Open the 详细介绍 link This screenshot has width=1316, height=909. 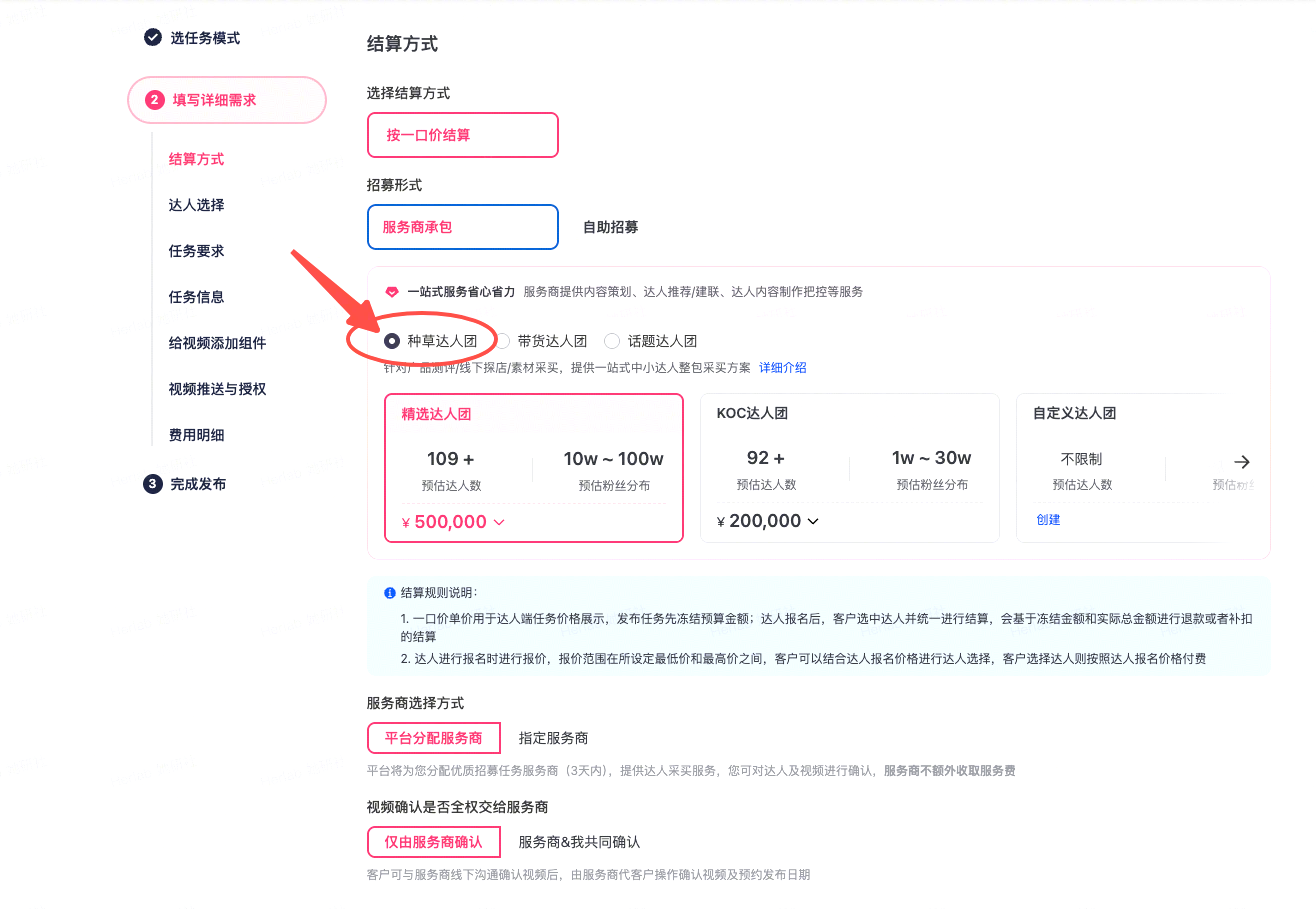pos(782,367)
